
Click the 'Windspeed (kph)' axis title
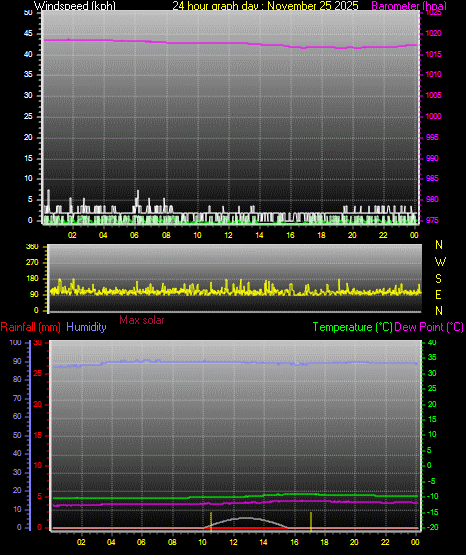tap(75, 6)
